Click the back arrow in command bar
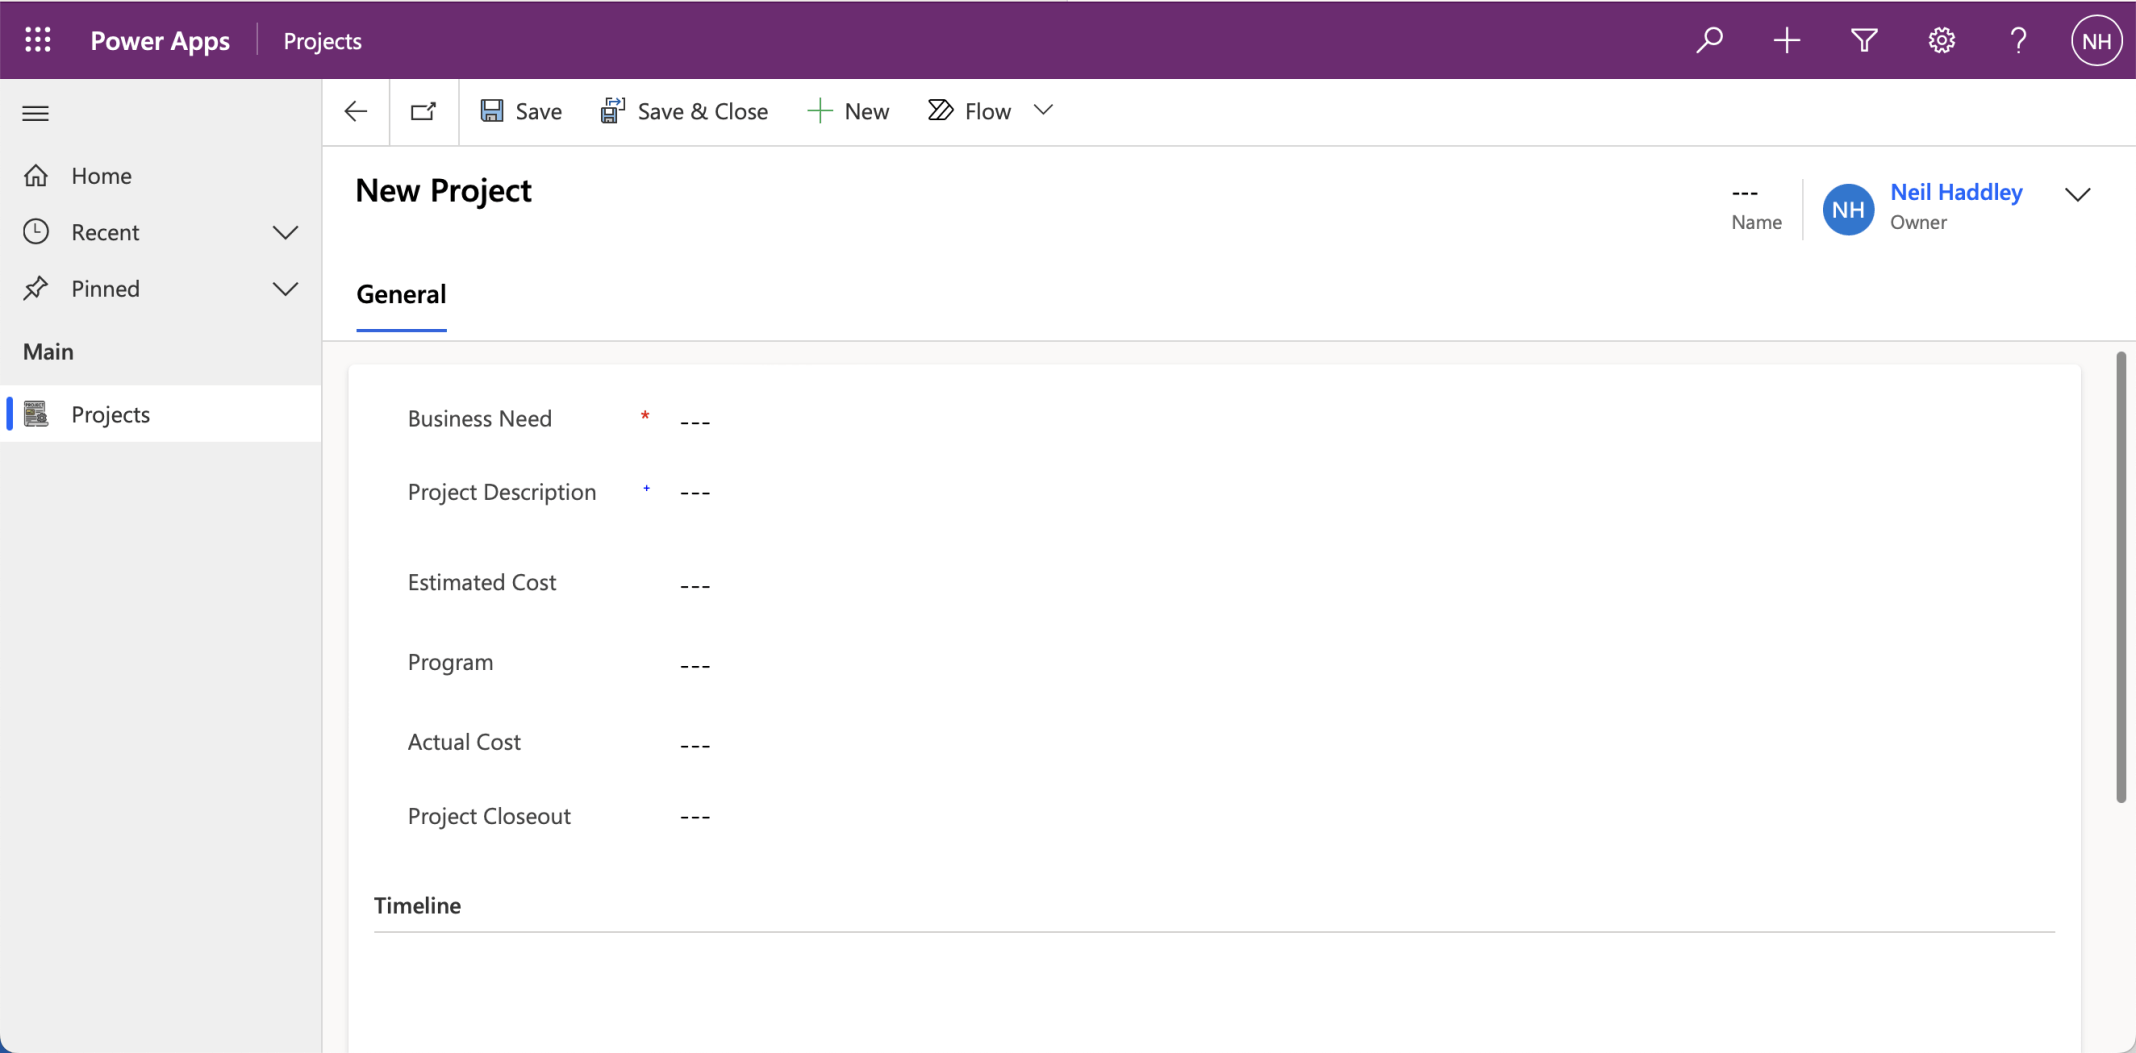2136x1053 pixels. [x=356, y=111]
